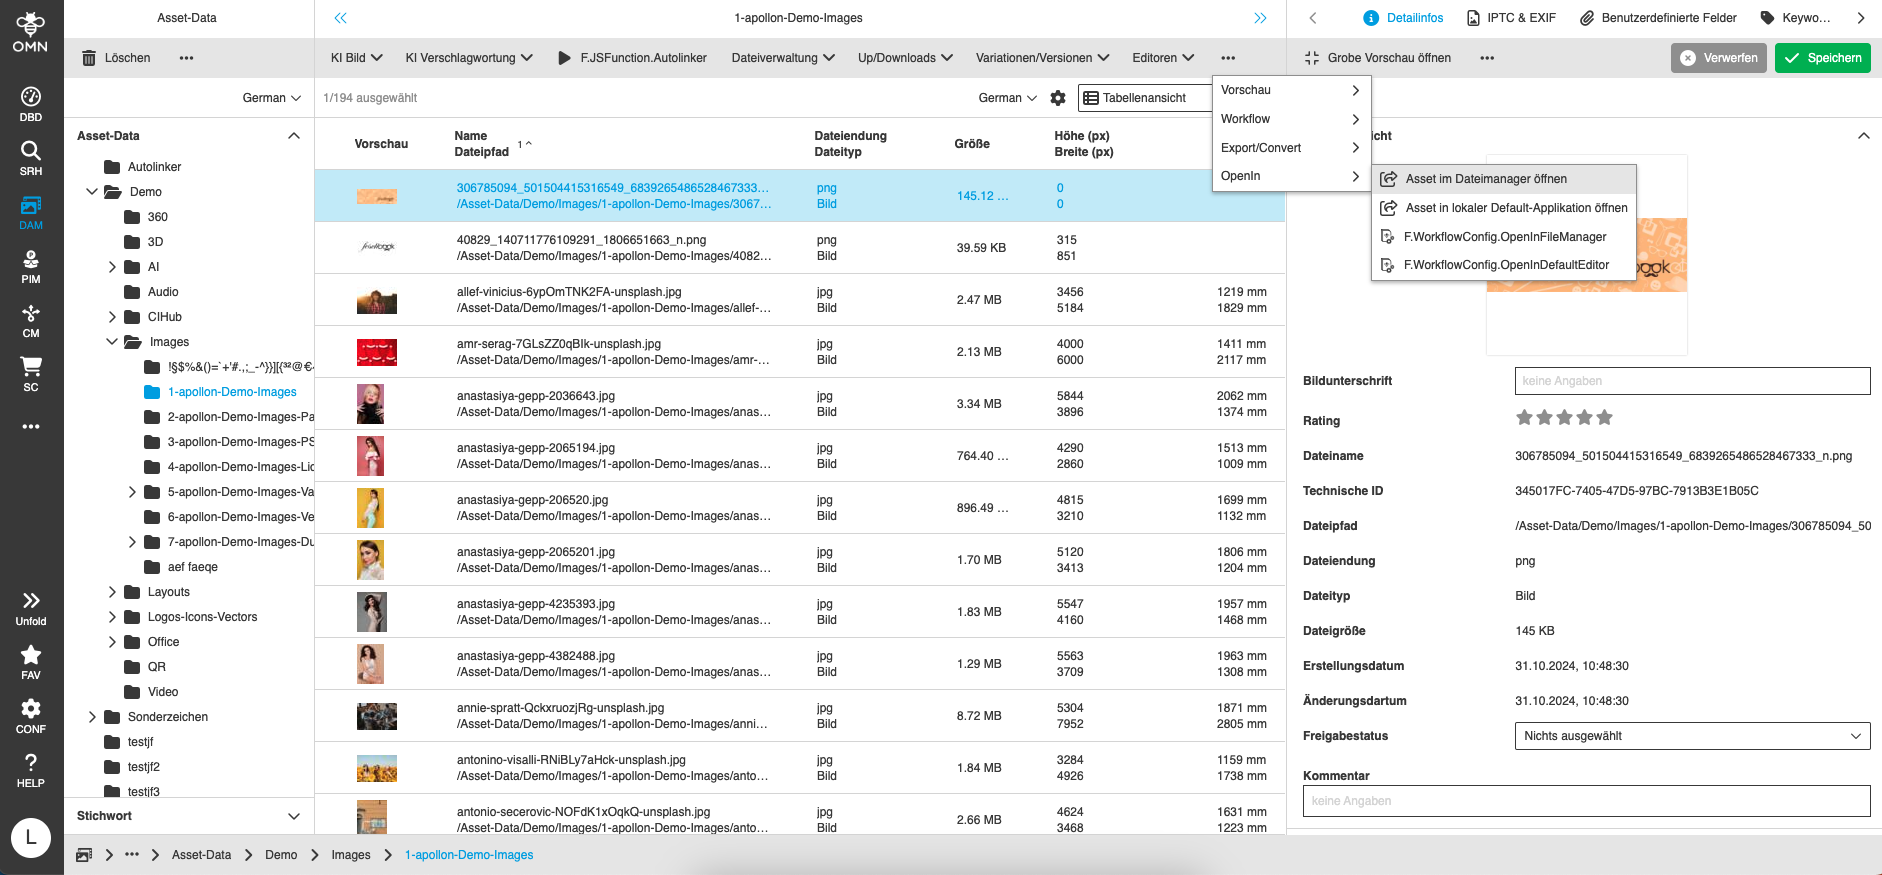Open table settings gear icon
This screenshot has width=1882, height=875.
[x=1058, y=98]
